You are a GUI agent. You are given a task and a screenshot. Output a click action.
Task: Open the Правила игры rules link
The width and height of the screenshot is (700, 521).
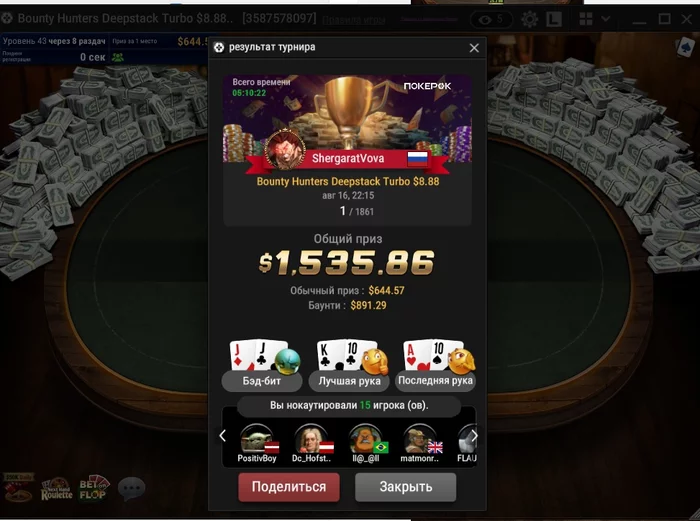tap(354, 20)
